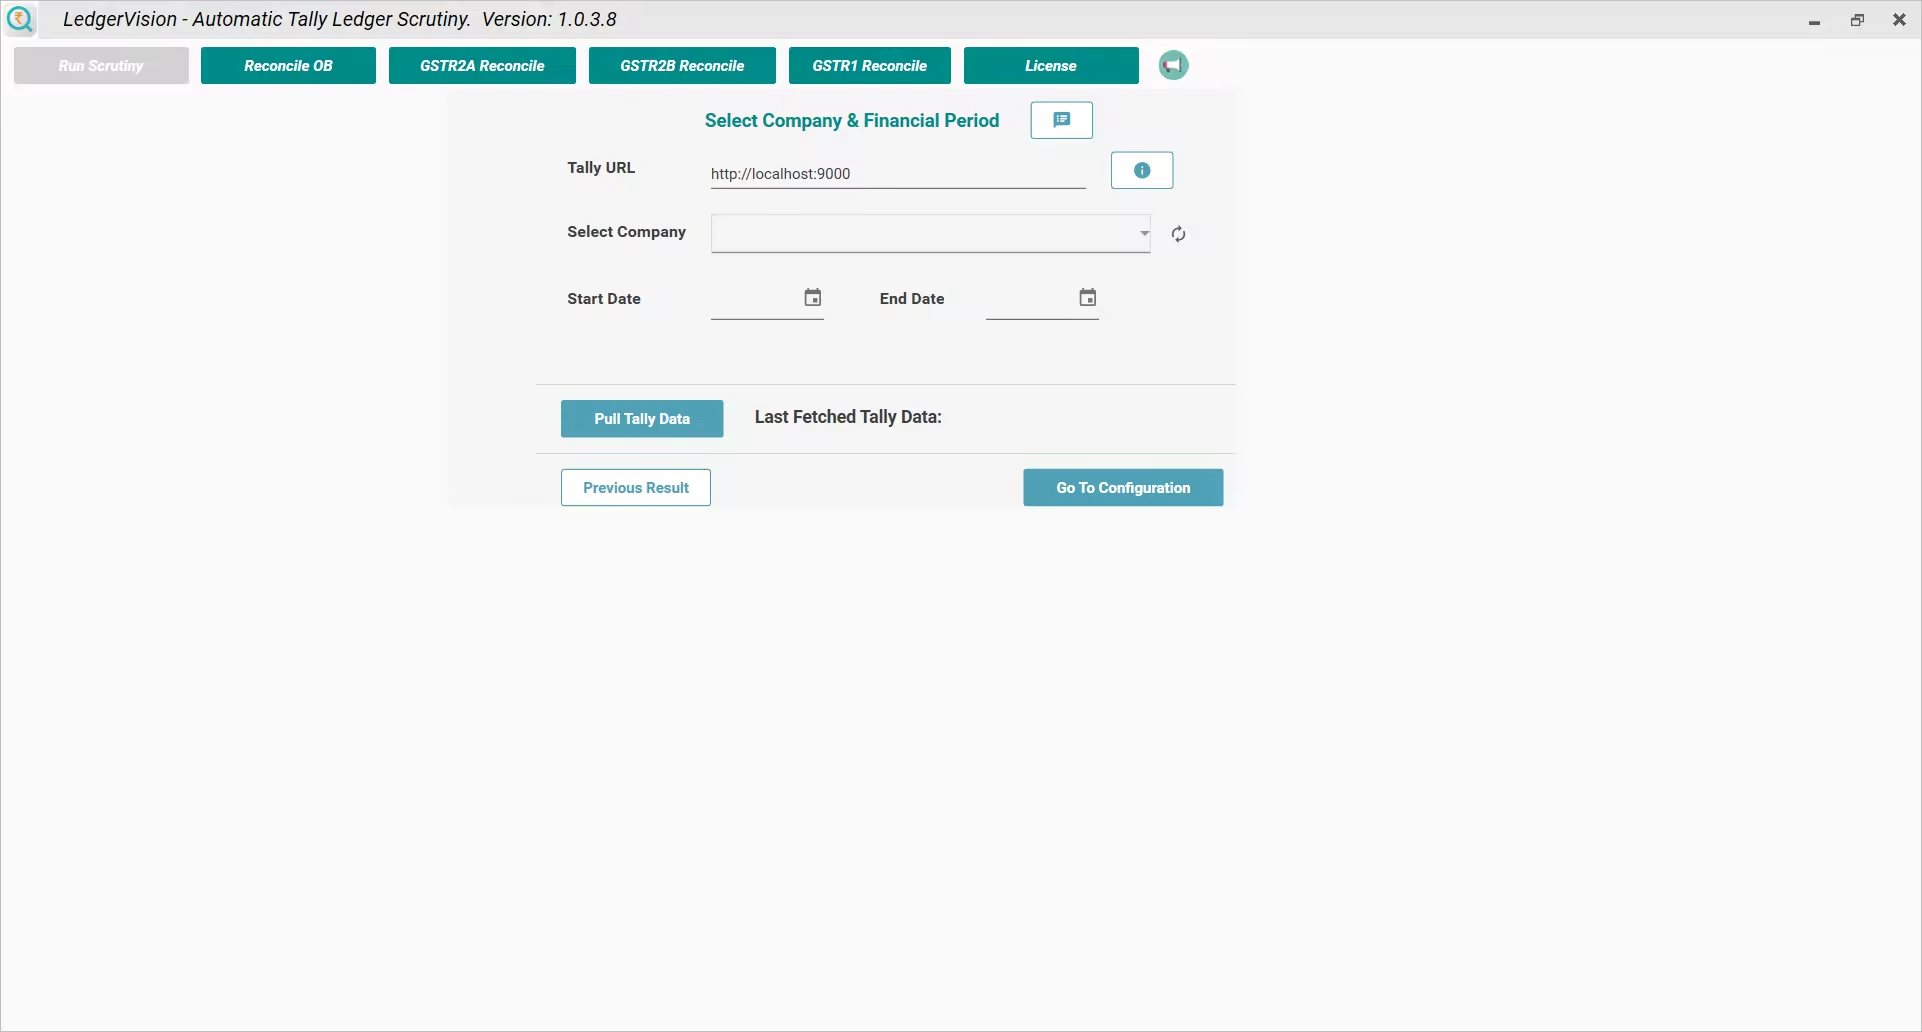Click the Run Scrutiny button
The height and width of the screenshot is (1032, 1922).
click(x=101, y=66)
